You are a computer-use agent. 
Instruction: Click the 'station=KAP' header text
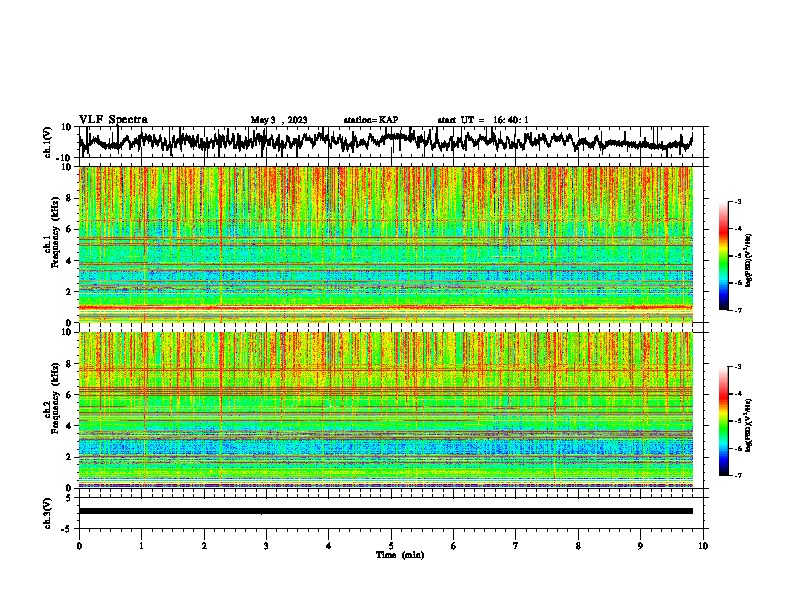371,120
